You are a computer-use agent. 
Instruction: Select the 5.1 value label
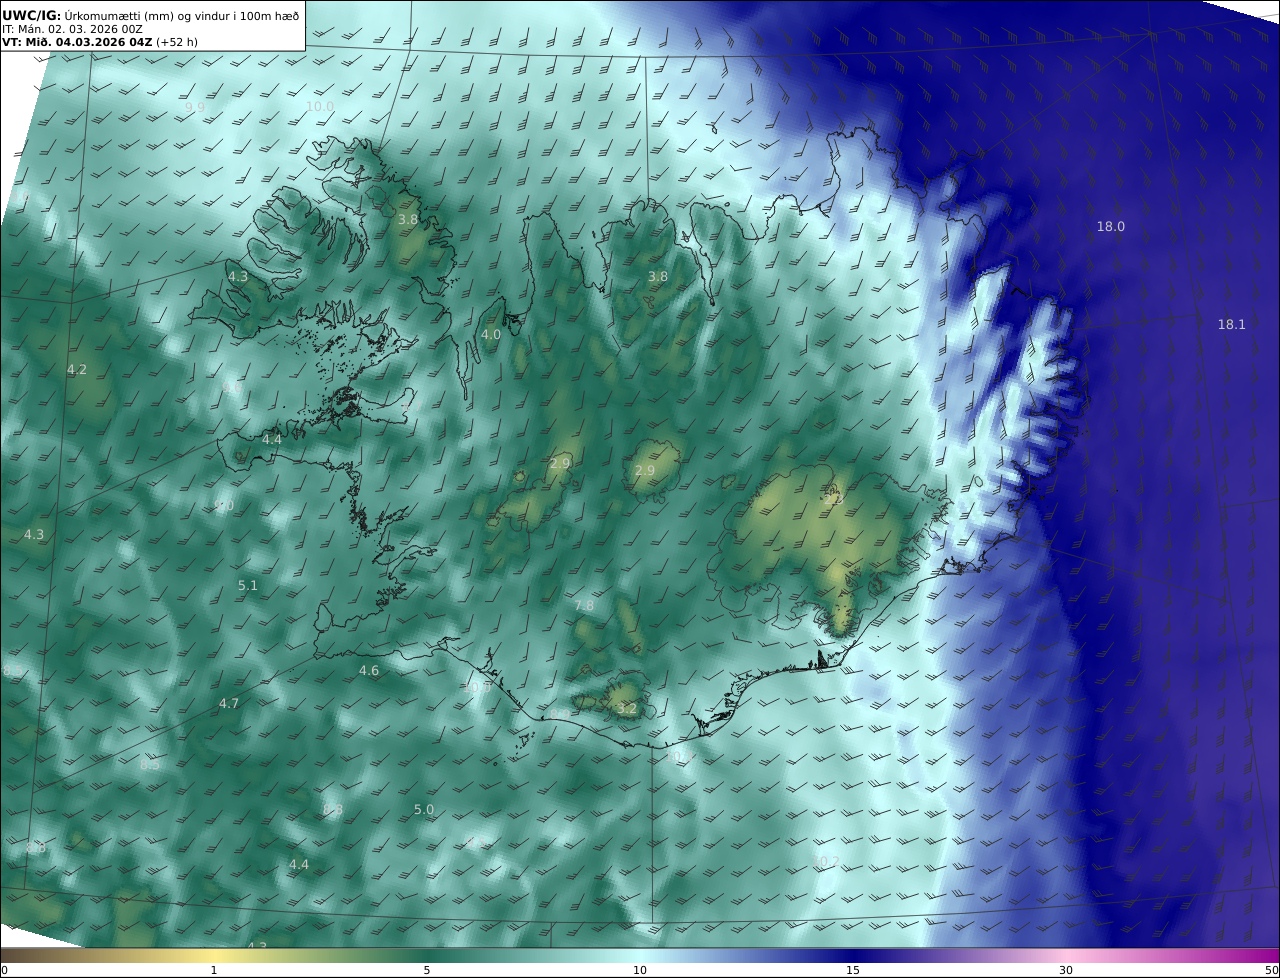pos(248,586)
